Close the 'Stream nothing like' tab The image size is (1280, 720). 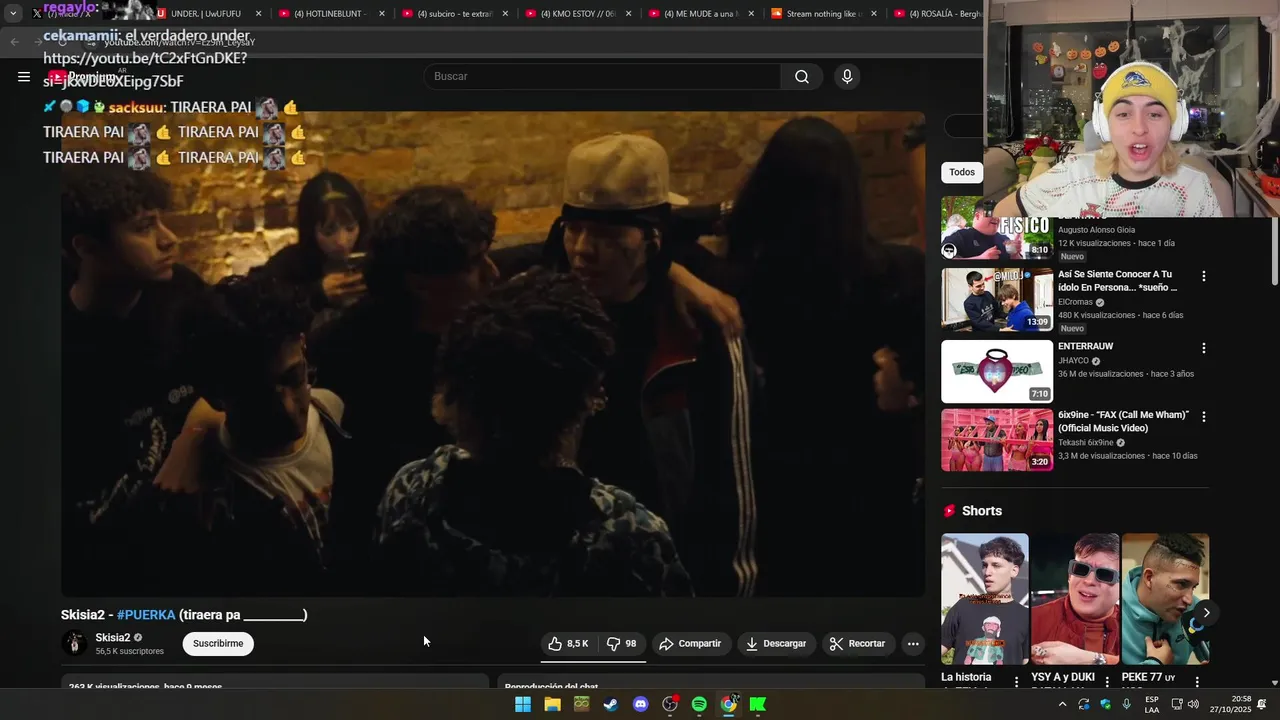coord(874,14)
